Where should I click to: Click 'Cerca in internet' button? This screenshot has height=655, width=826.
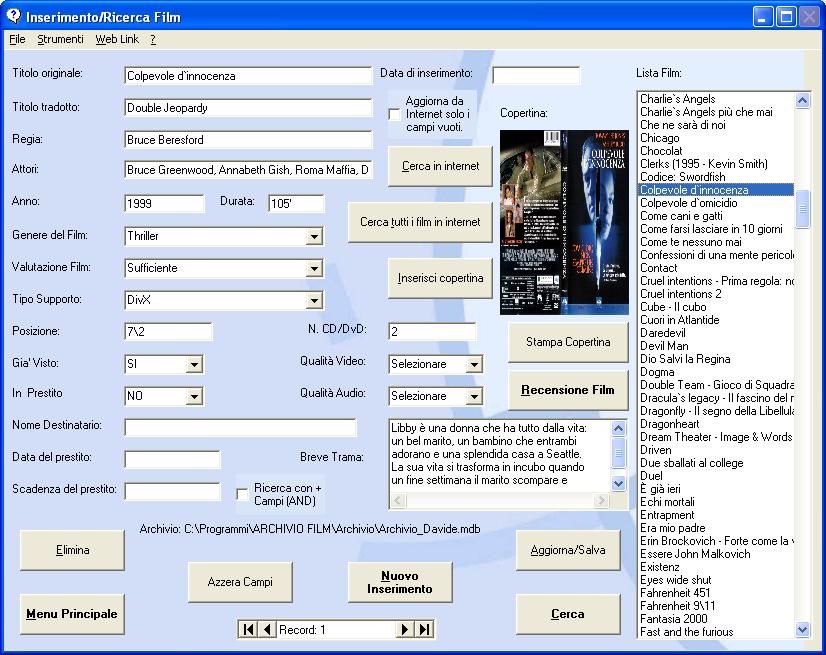coord(440,166)
